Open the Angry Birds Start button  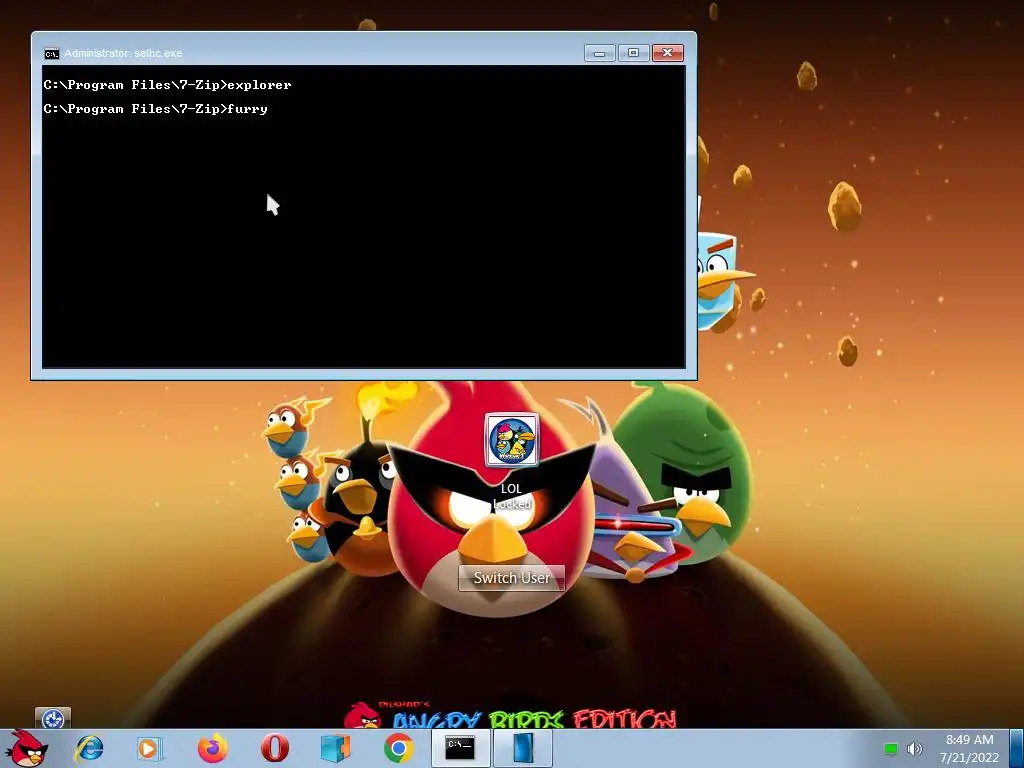click(26, 748)
